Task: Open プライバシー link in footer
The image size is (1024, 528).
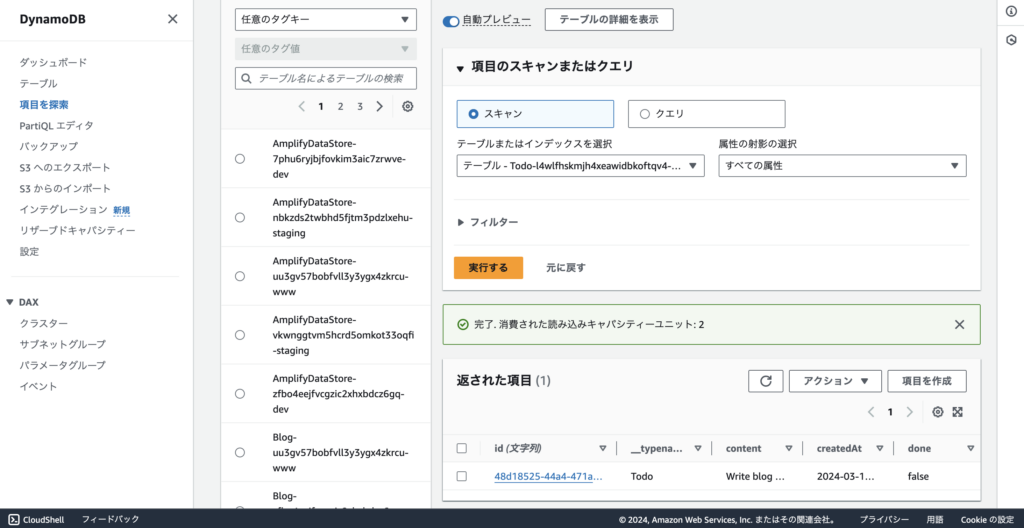Action: tap(884, 520)
